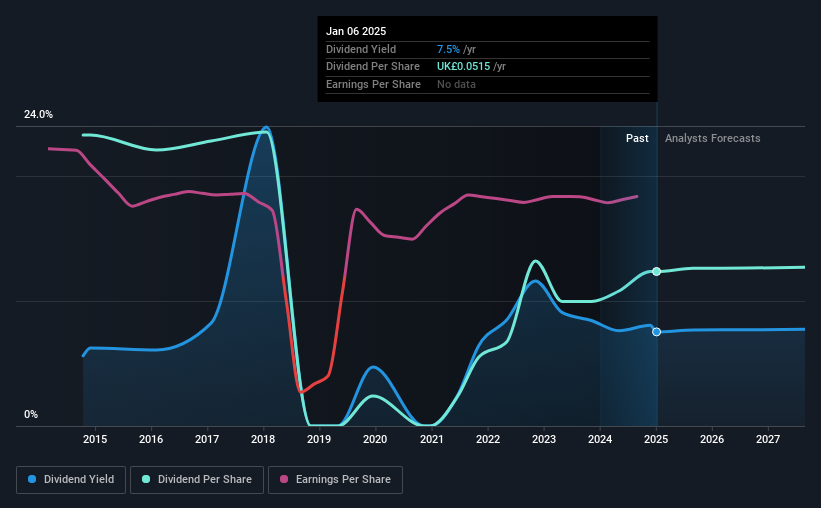821x508 pixels.
Task: Click the blue Dividend Yield legend dot
Action: [32, 479]
